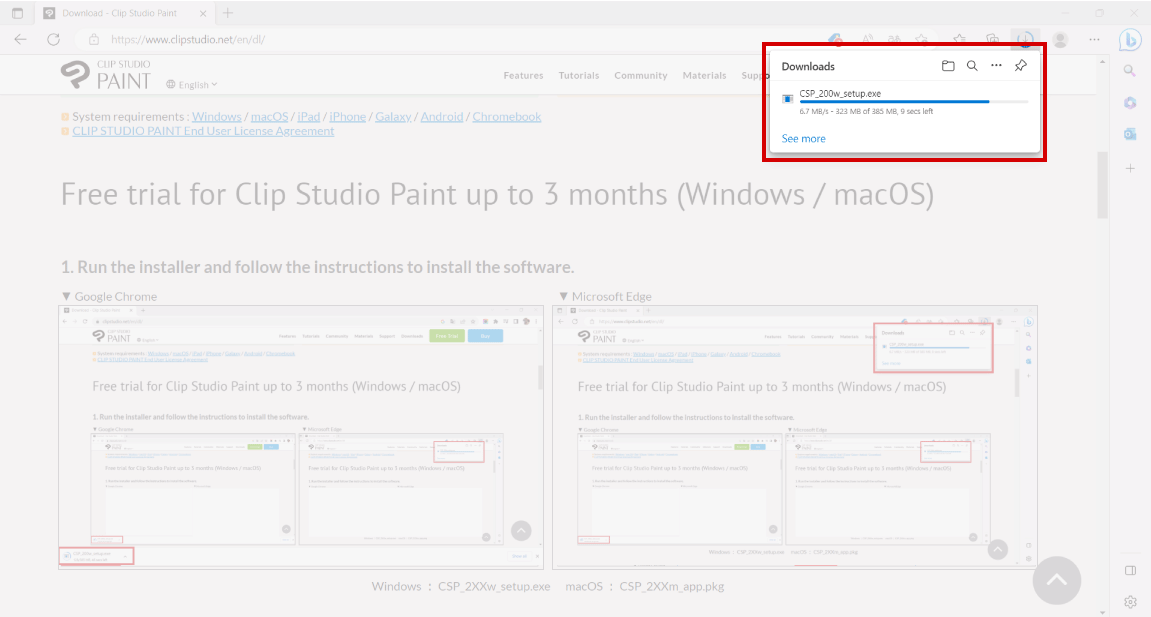Open CLIP STUDIO PAINT End User License Agreement
1151x617 pixels.
(203, 131)
